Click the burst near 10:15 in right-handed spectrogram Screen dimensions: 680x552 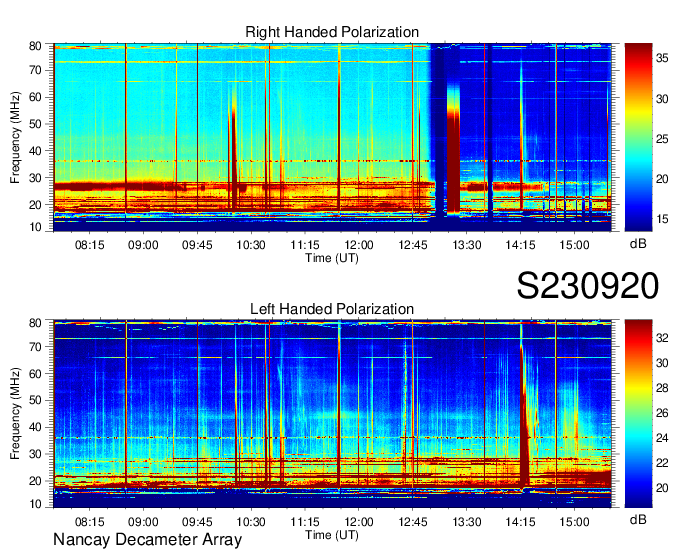click(234, 156)
